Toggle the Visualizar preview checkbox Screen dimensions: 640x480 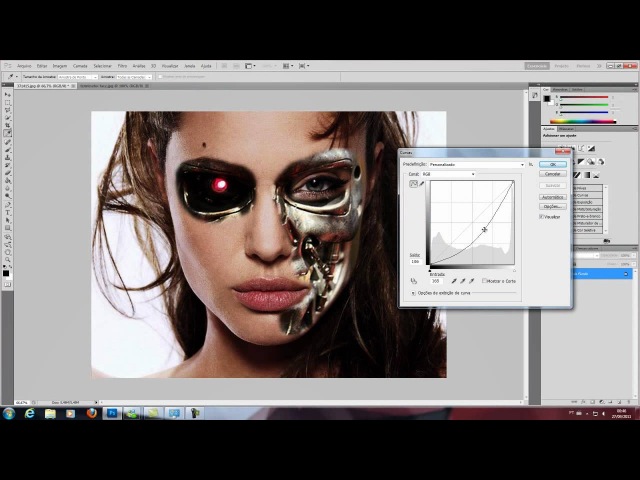pos(542,216)
